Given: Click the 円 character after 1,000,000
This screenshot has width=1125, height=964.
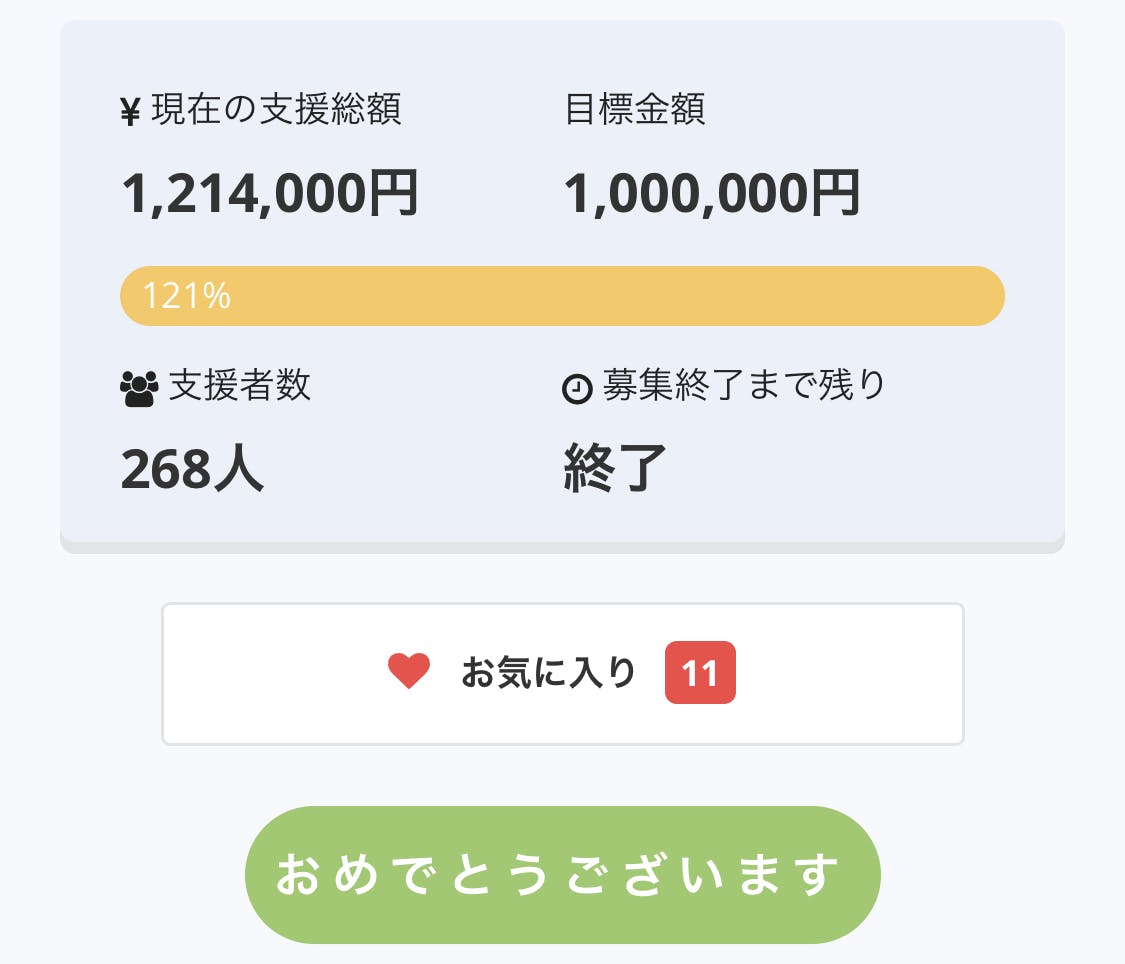Looking at the screenshot, I should coord(835,193).
